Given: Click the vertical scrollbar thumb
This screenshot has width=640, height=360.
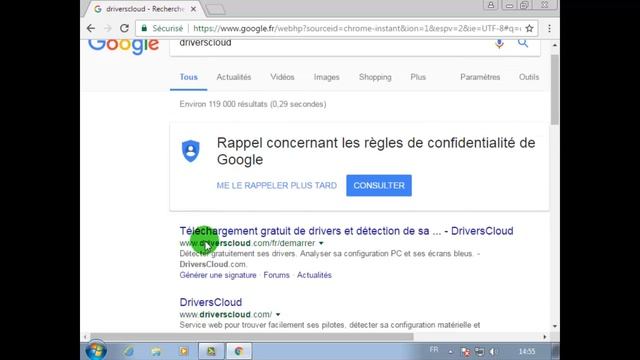Looking at the screenshot, I should [555, 90].
